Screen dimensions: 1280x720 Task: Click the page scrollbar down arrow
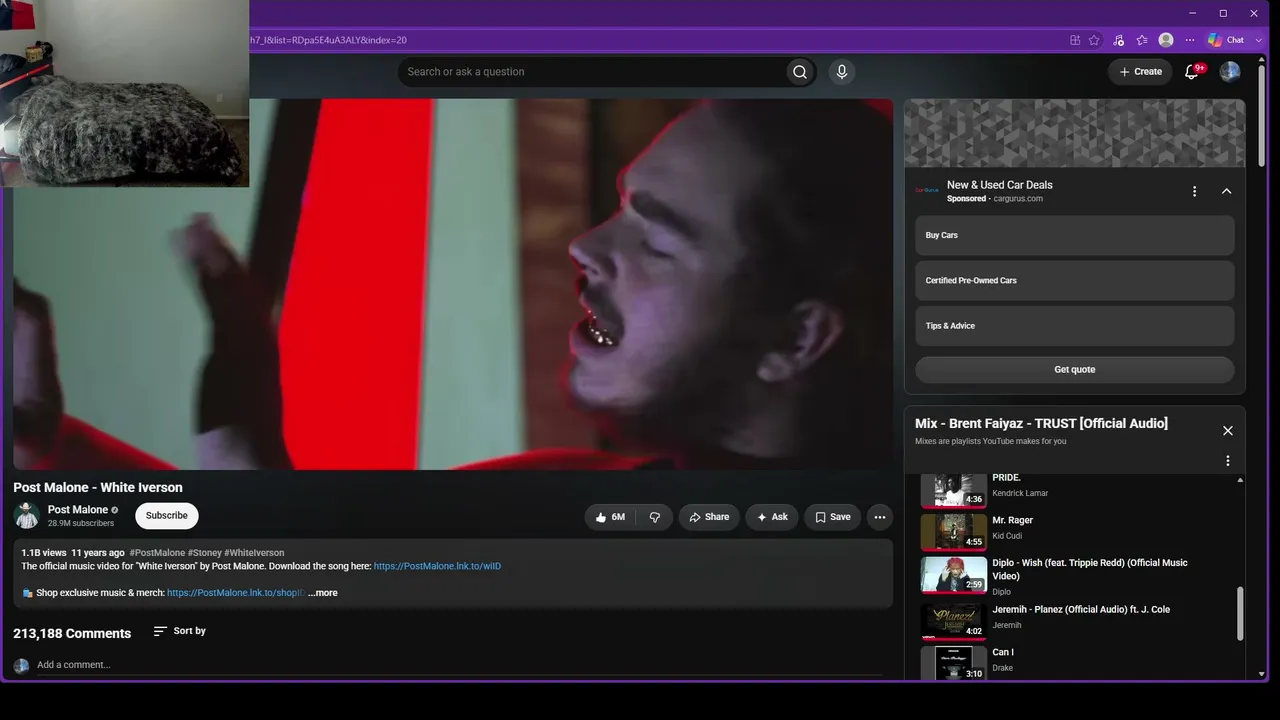click(x=1262, y=674)
